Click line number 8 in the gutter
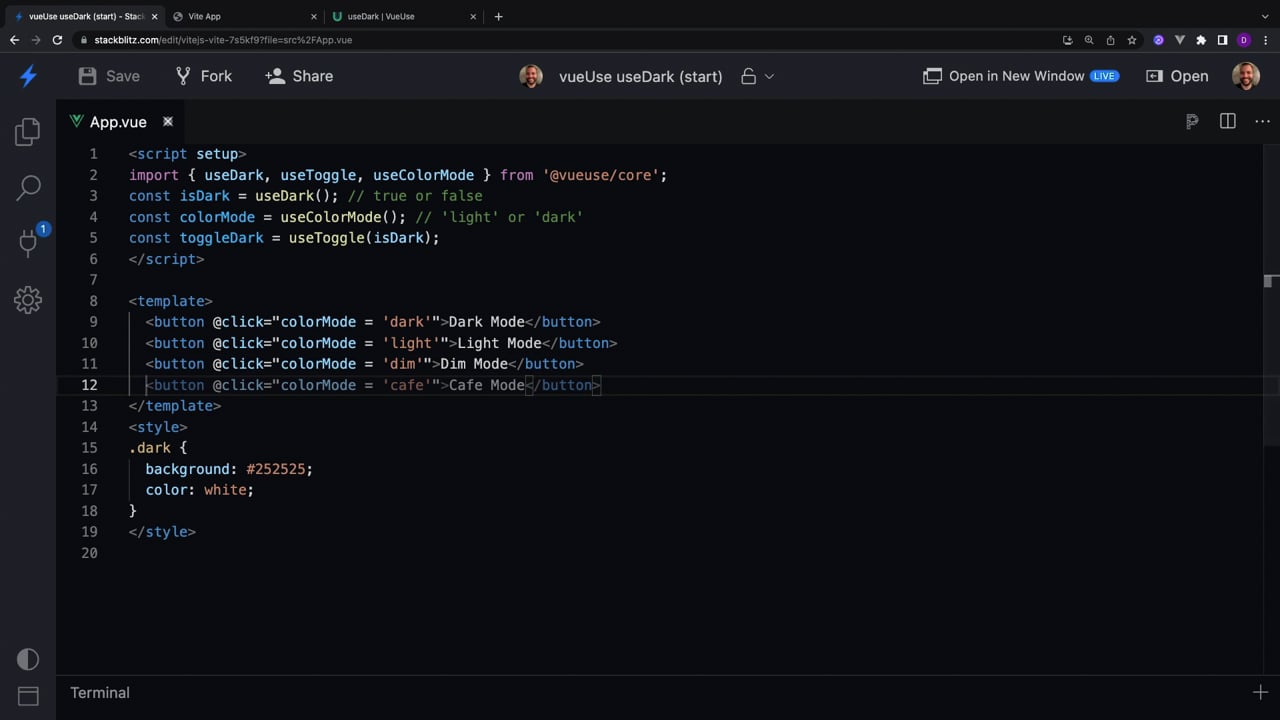Screen dimensions: 1280x720 coord(93,301)
